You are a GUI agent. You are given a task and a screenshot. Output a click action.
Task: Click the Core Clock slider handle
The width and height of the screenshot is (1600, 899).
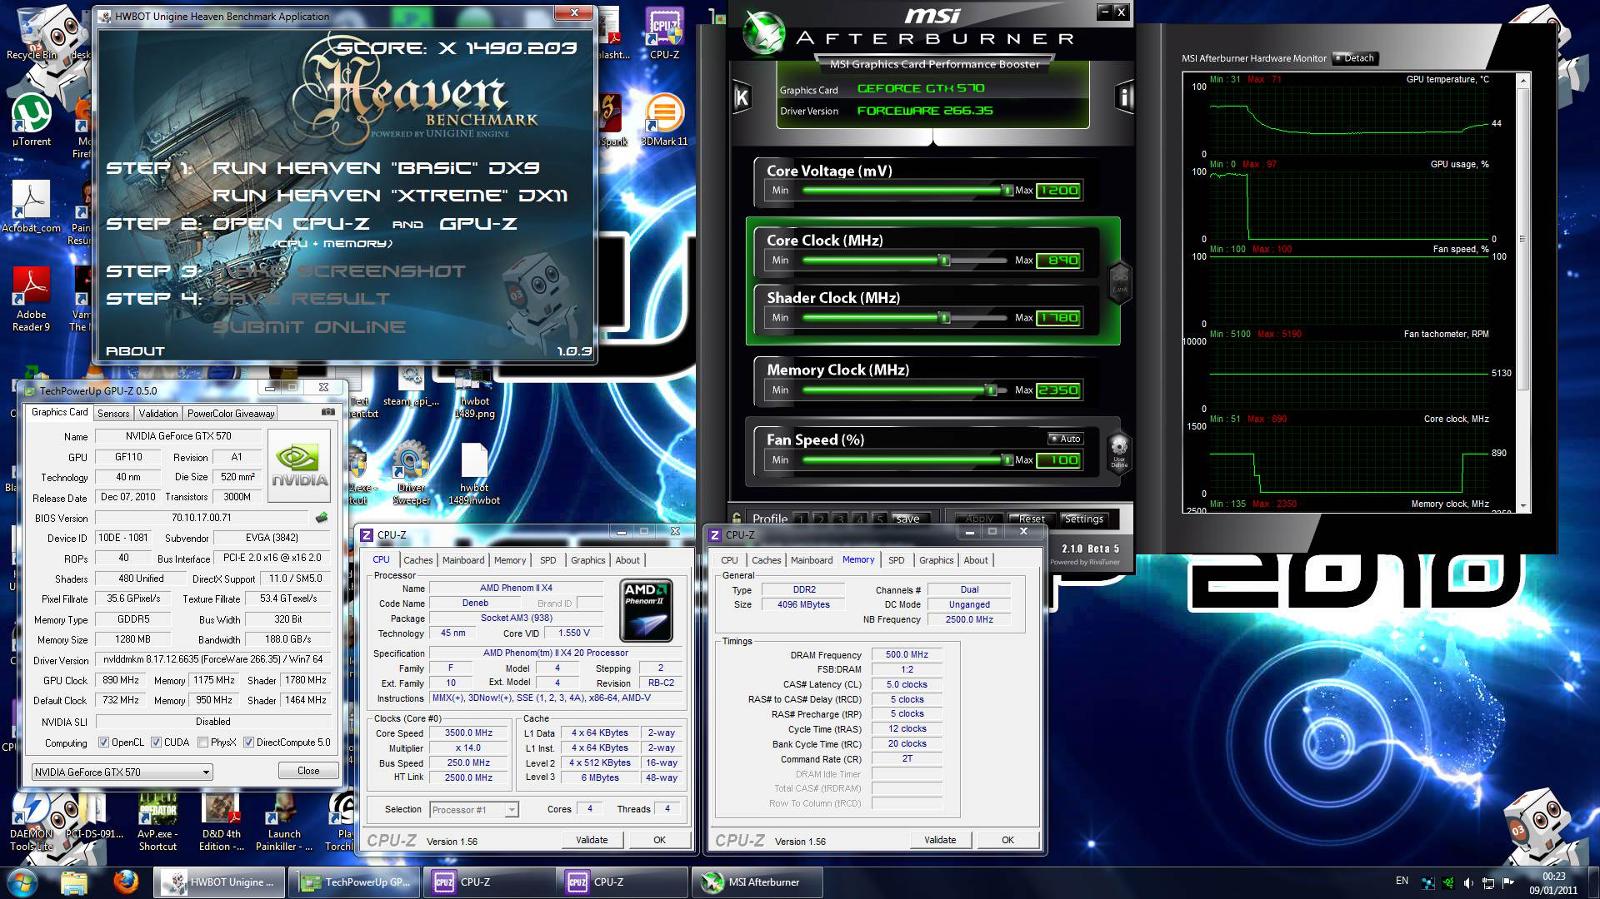click(x=943, y=260)
